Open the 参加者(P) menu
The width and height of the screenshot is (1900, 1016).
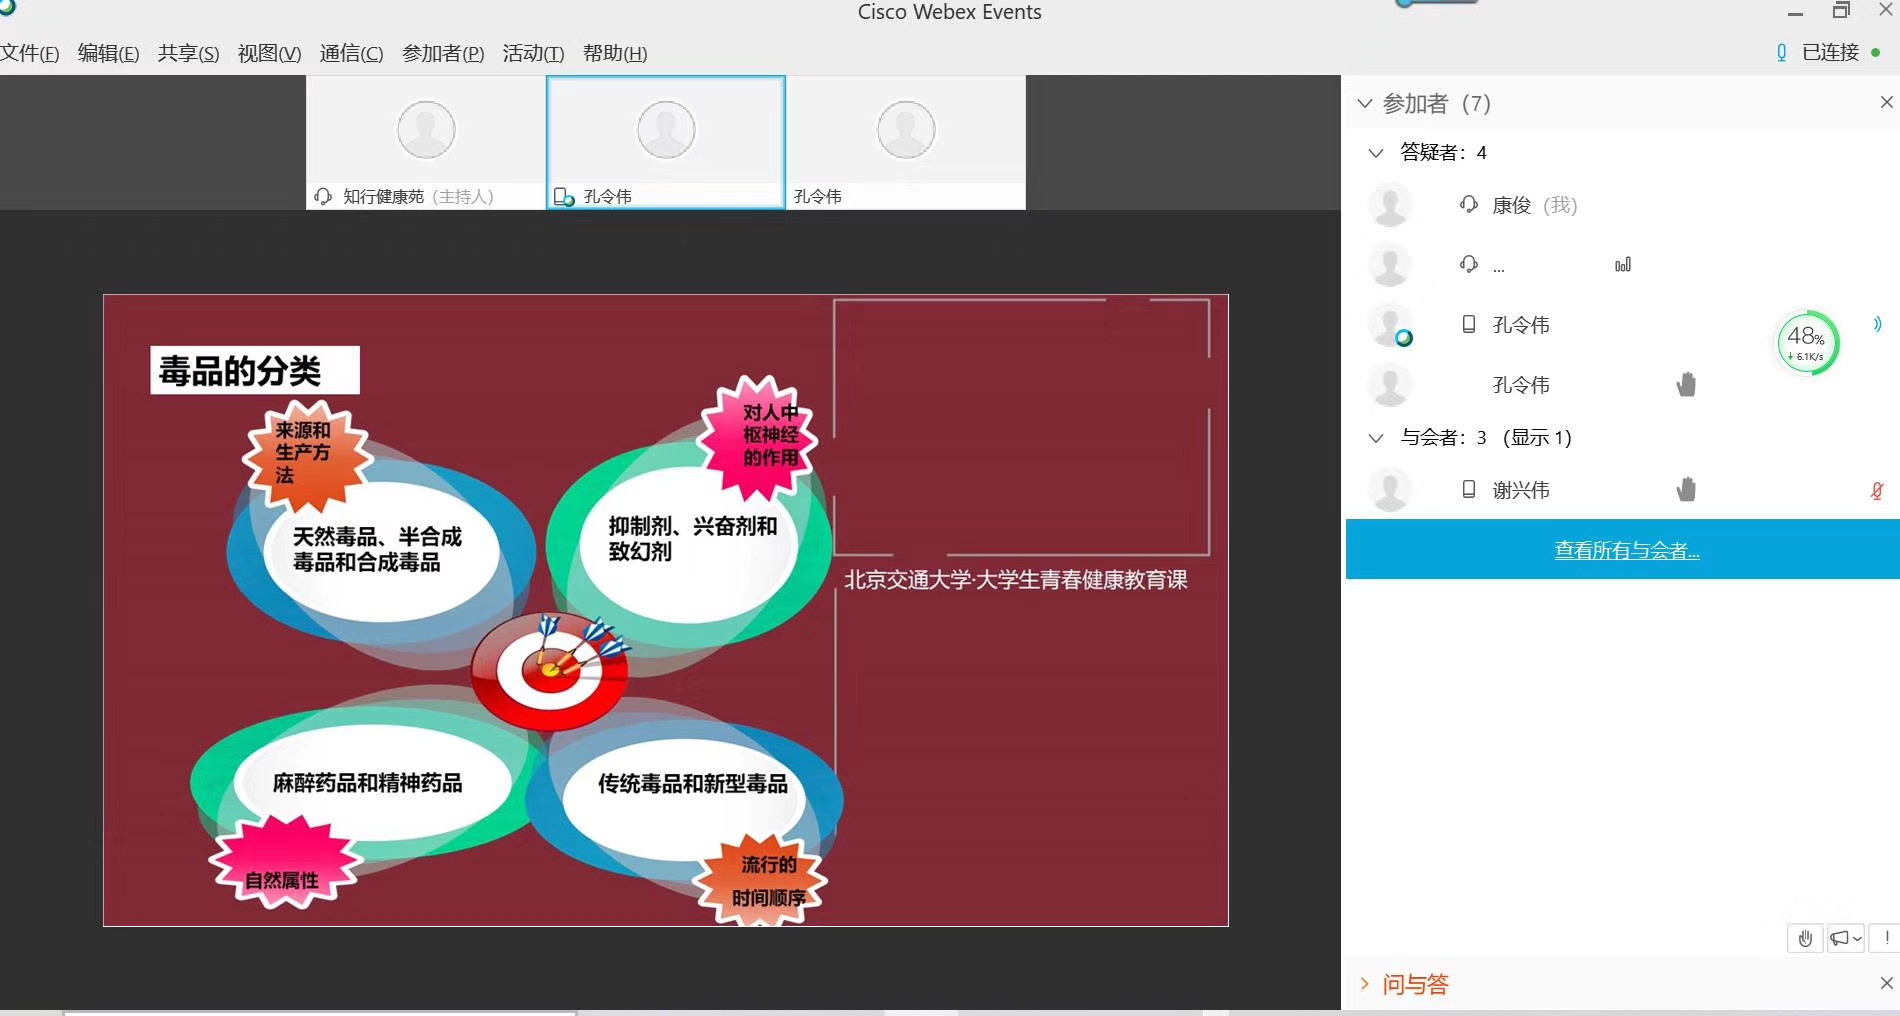[442, 53]
